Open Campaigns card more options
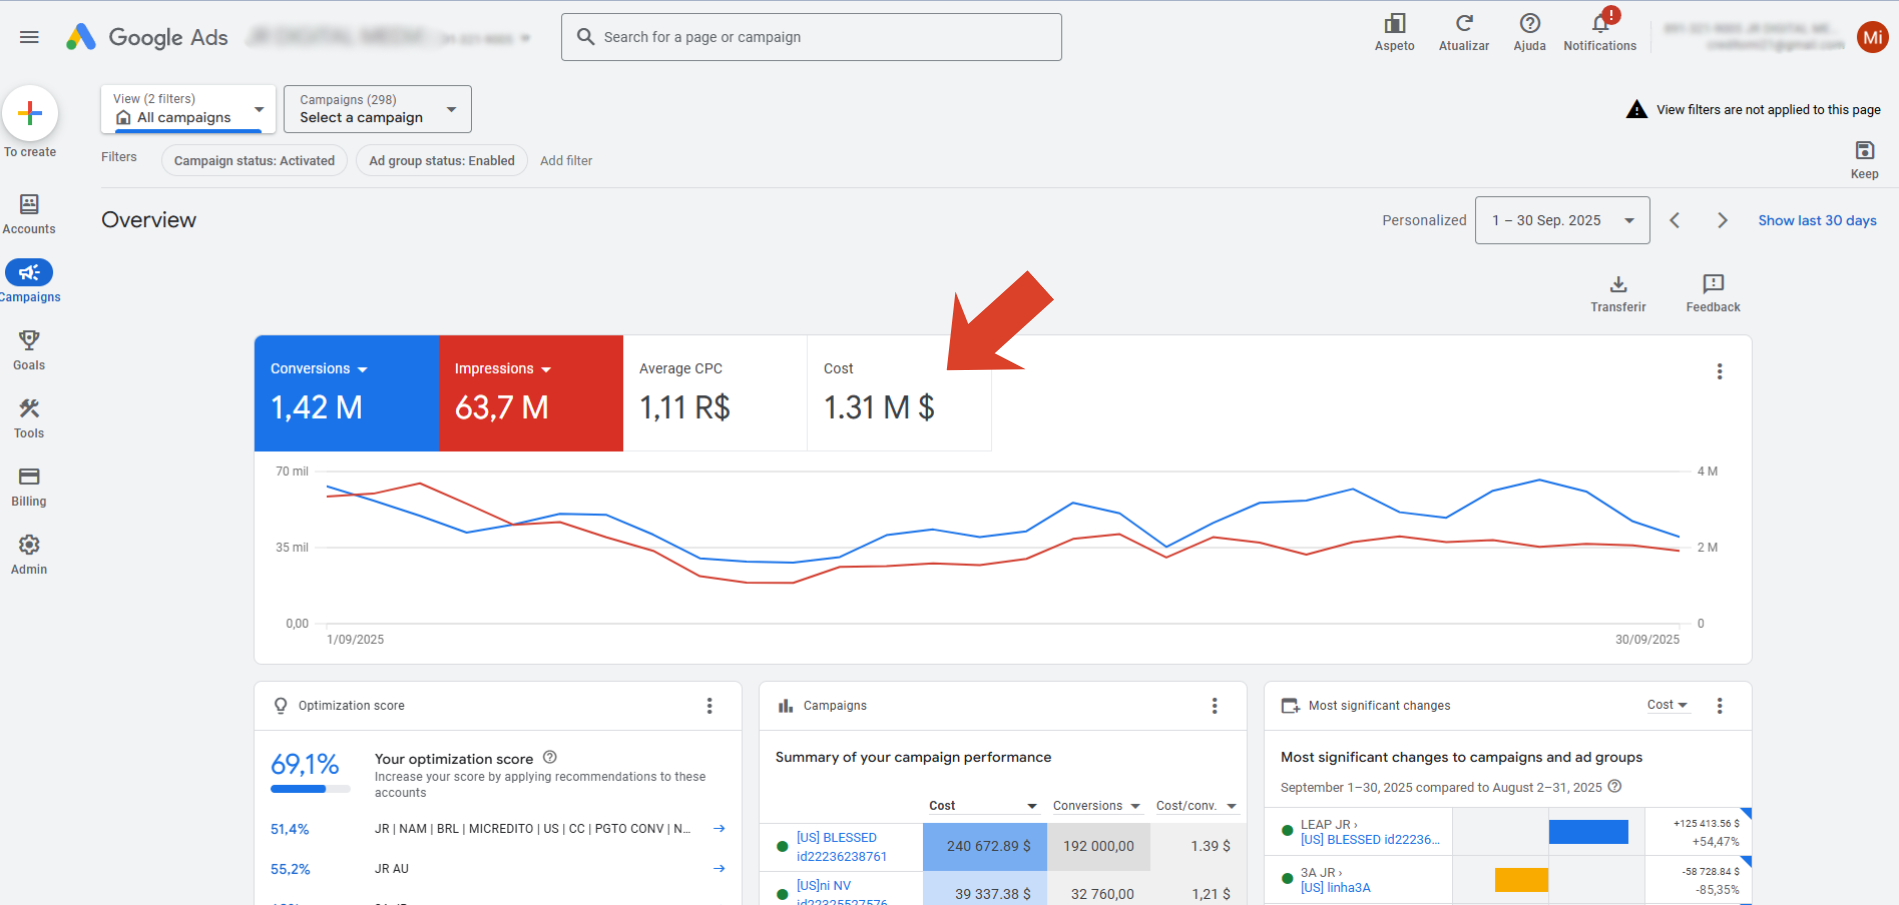Screen dimensions: 1899x905 pos(1214,706)
